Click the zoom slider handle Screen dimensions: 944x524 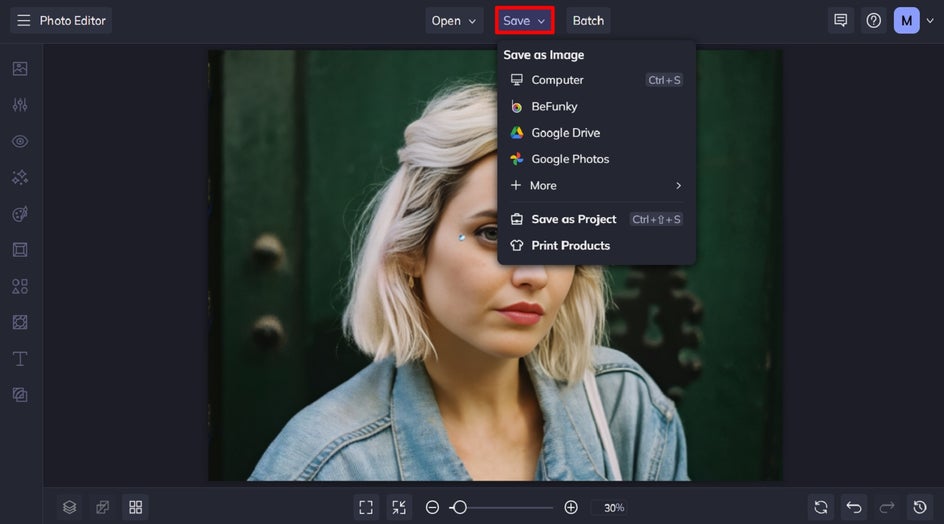[x=459, y=508]
